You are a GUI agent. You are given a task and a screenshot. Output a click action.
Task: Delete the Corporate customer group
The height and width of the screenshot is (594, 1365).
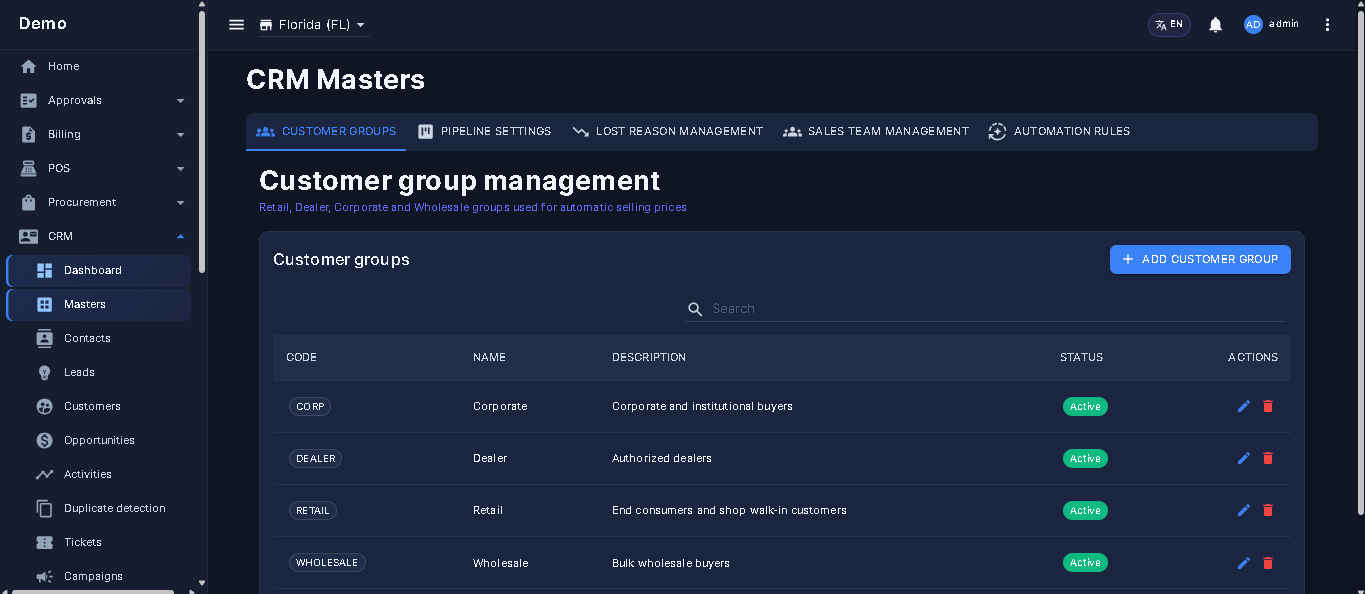tap(1268, 406)
